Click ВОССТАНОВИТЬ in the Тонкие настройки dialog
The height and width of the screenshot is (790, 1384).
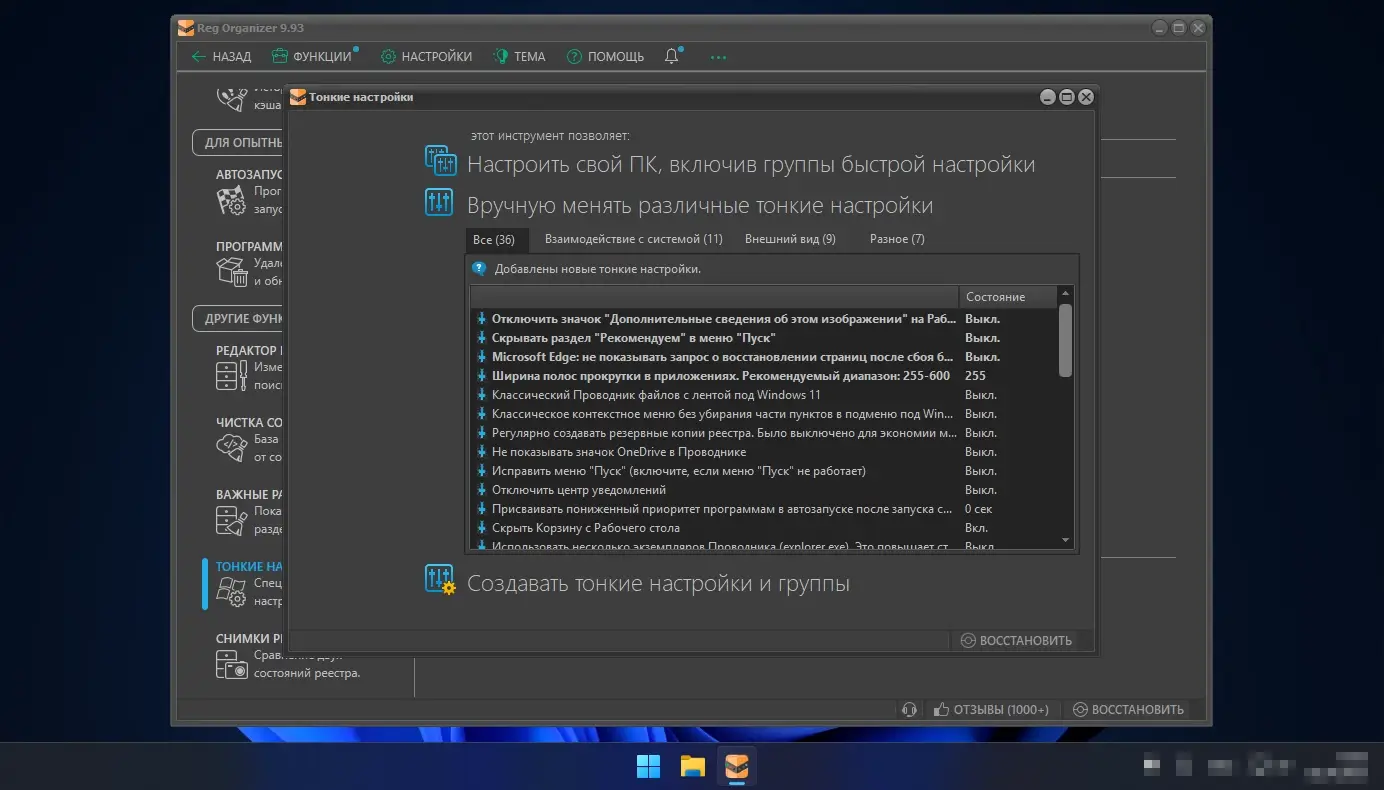(1016, 640)
